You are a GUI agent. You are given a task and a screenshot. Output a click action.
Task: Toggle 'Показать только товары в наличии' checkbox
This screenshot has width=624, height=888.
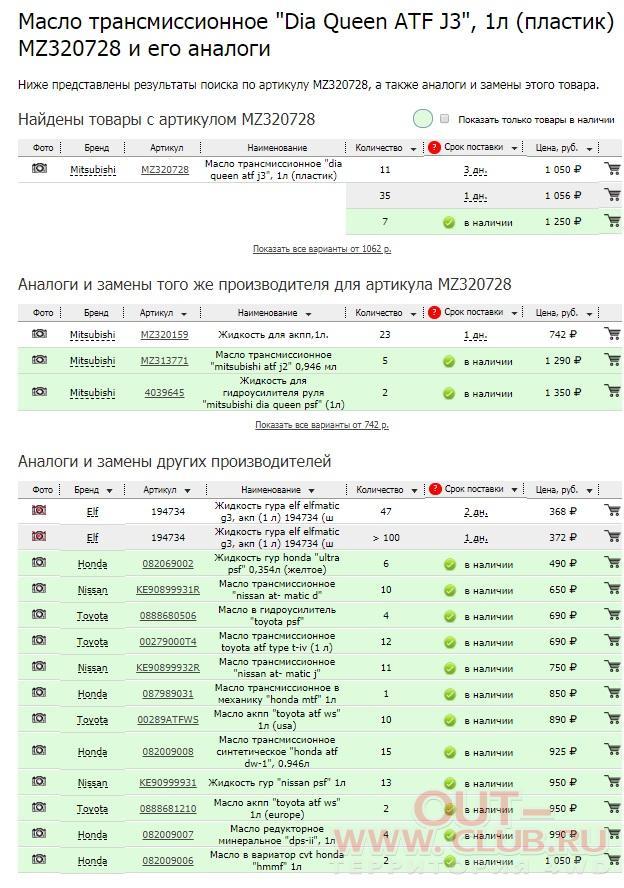pos(445,119)
